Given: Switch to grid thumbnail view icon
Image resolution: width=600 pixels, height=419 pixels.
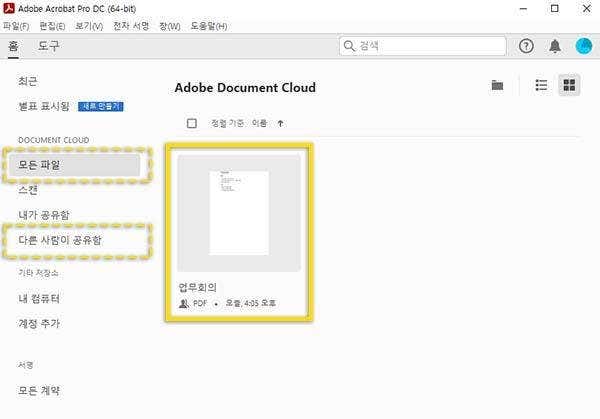Looking at the screenshot, I should click(569, 85).
